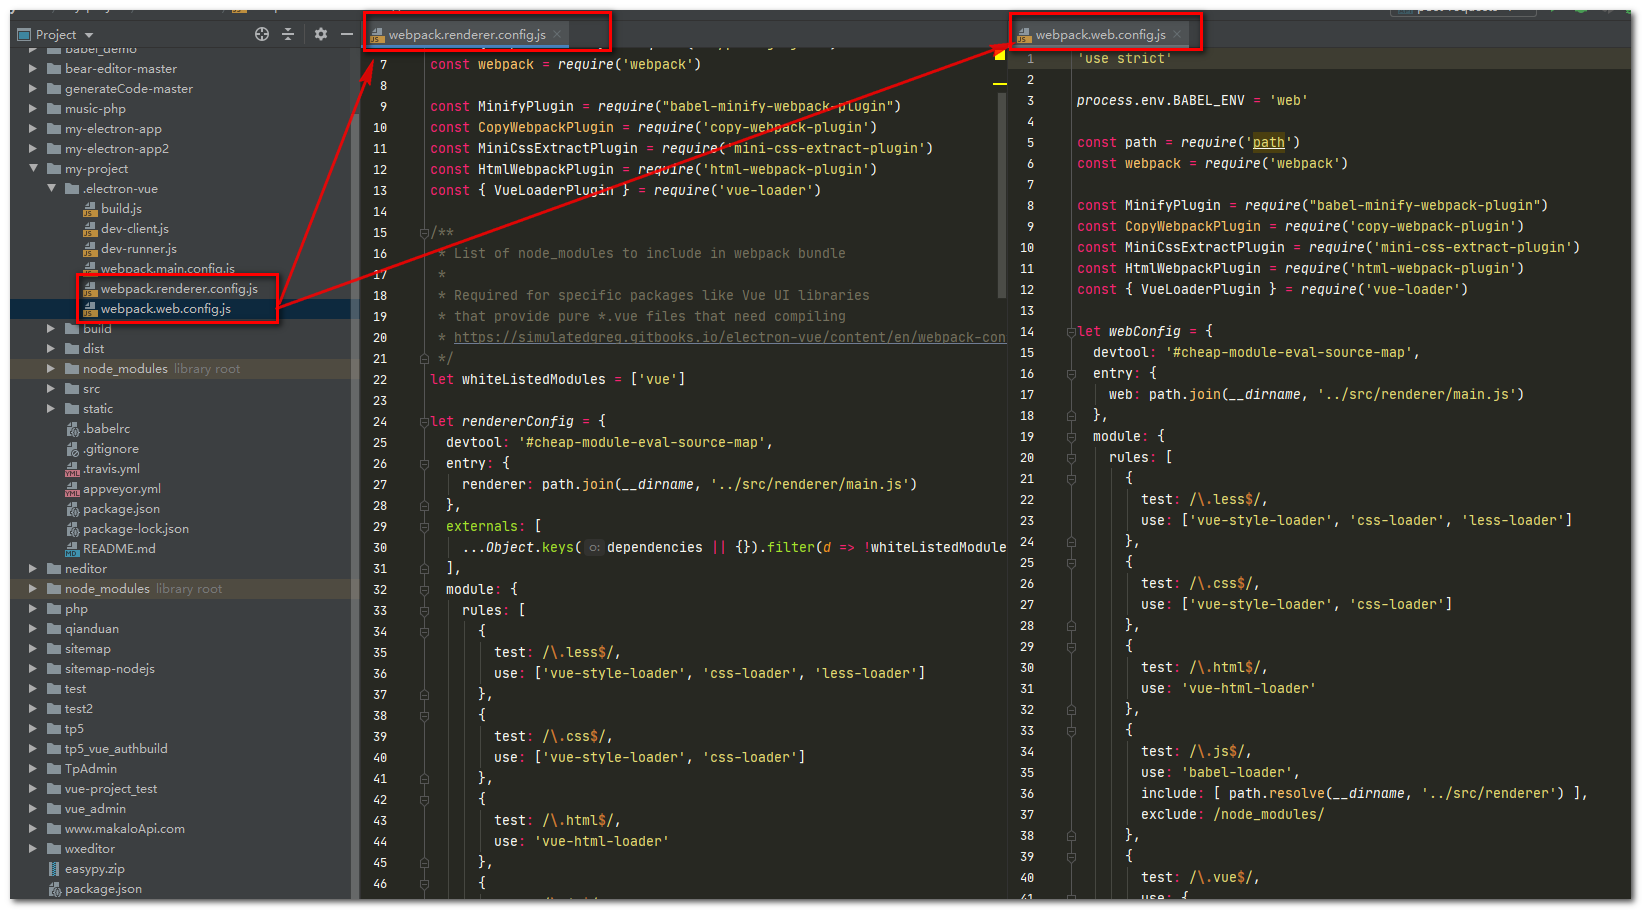Open build.js file in tree
Viewport: 1642px width, 910px height.
[x=121, y=209]
